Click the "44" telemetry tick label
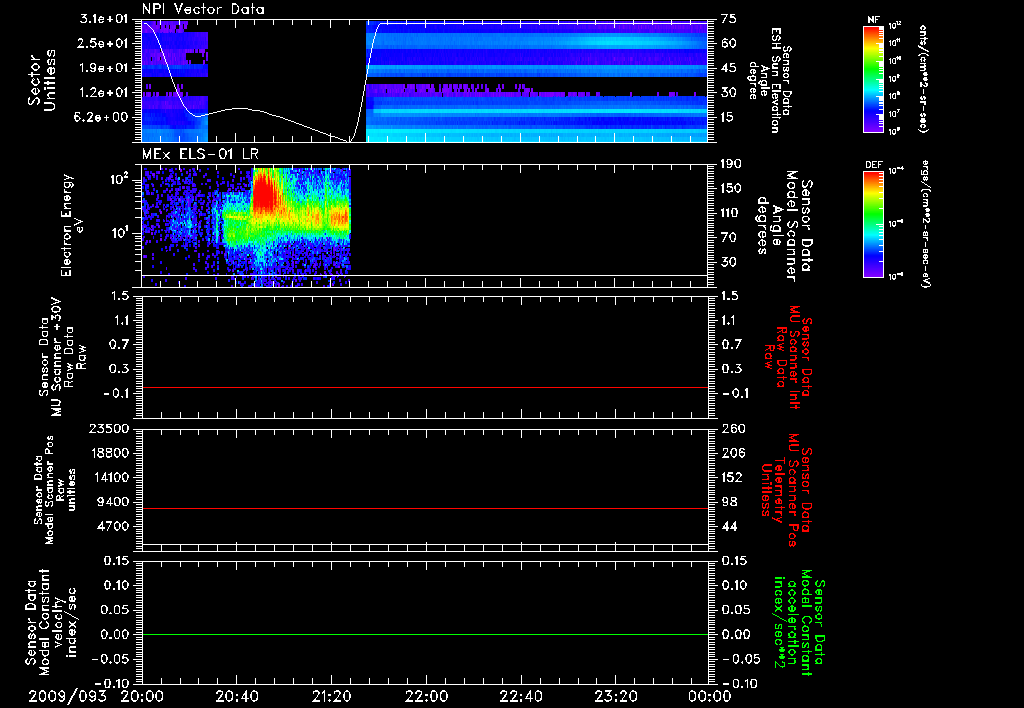This screenshot has height=708, width=1024. [x=728, y=526]
